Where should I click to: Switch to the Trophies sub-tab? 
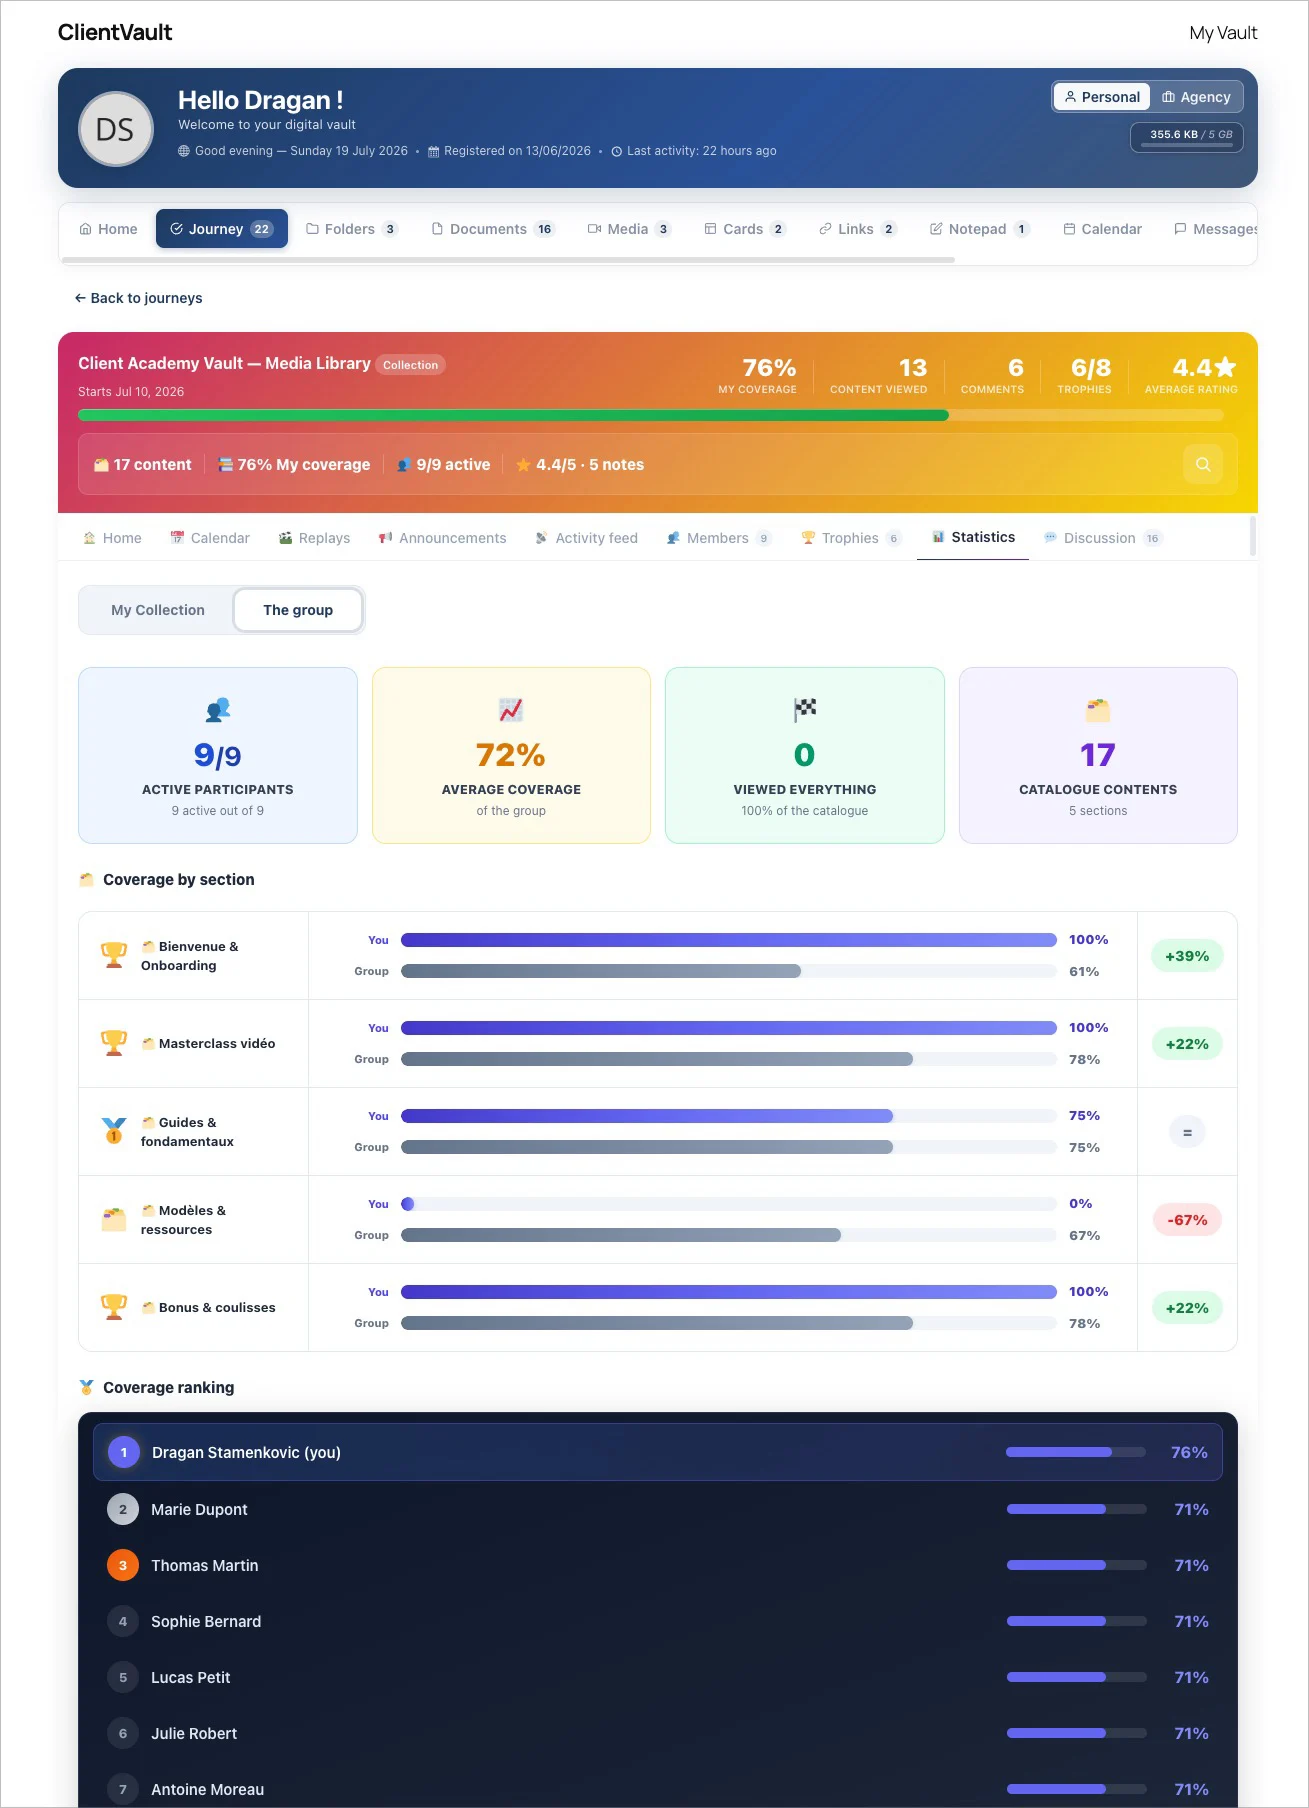tap(851, 538)
